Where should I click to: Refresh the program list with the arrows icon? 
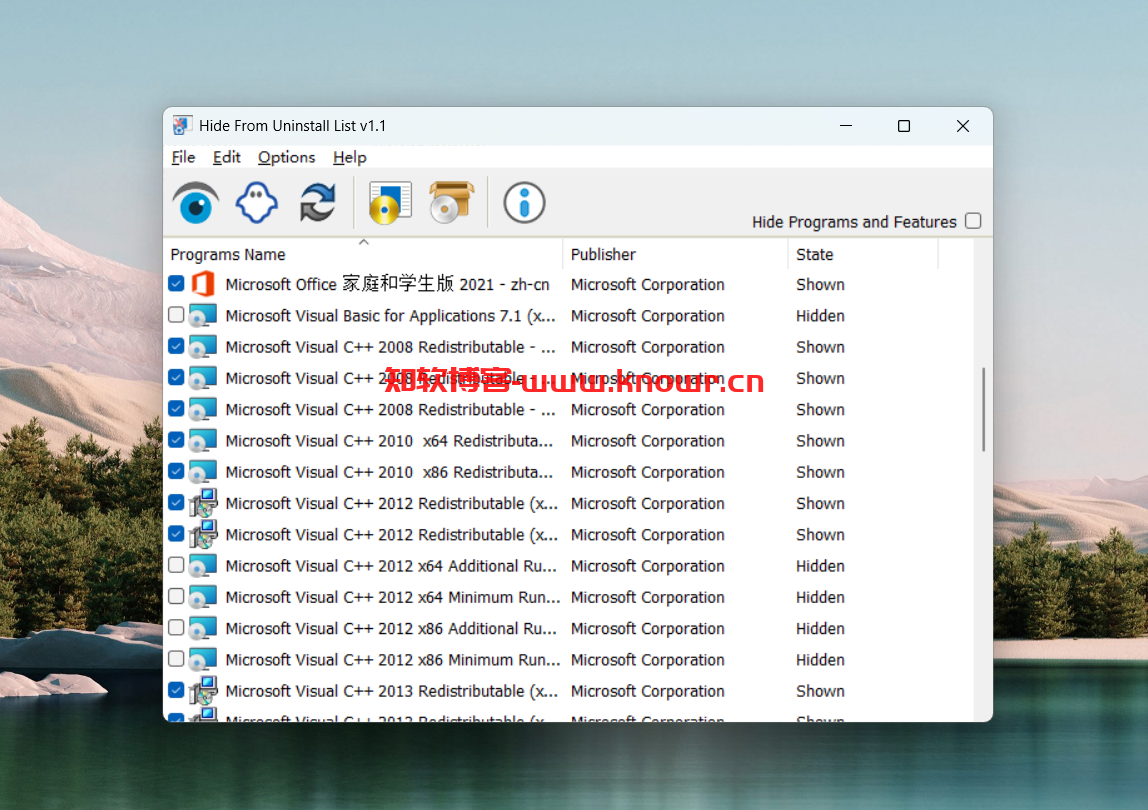click(x=318, y=203)
